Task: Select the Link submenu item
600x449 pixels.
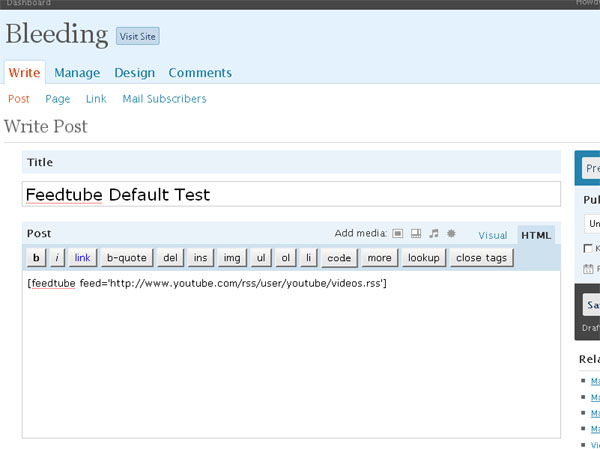Action: pos(96,99)
